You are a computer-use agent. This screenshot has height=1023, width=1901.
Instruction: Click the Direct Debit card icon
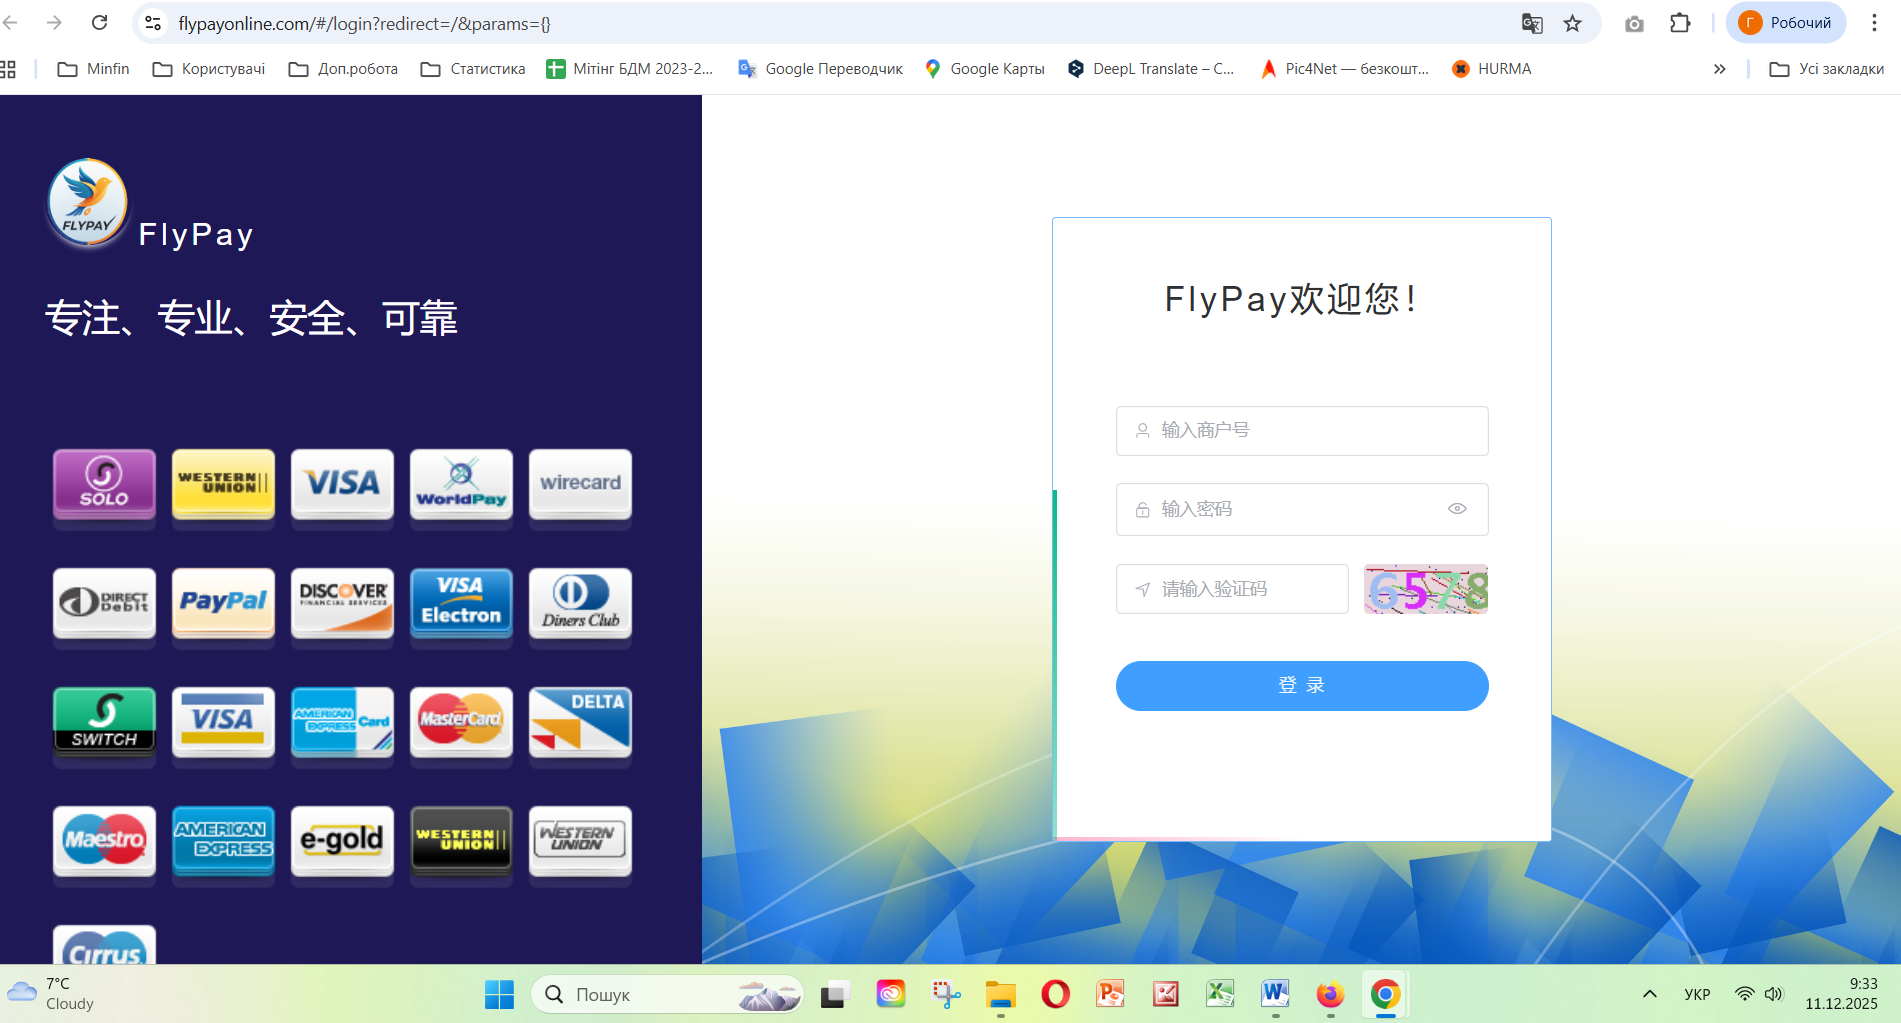(104, 603)
